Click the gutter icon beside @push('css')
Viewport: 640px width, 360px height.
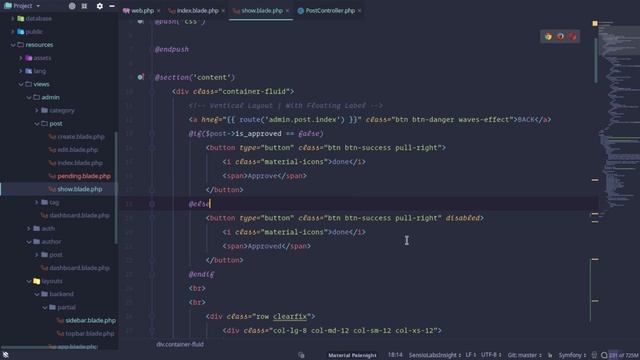(x=140, y=21)
